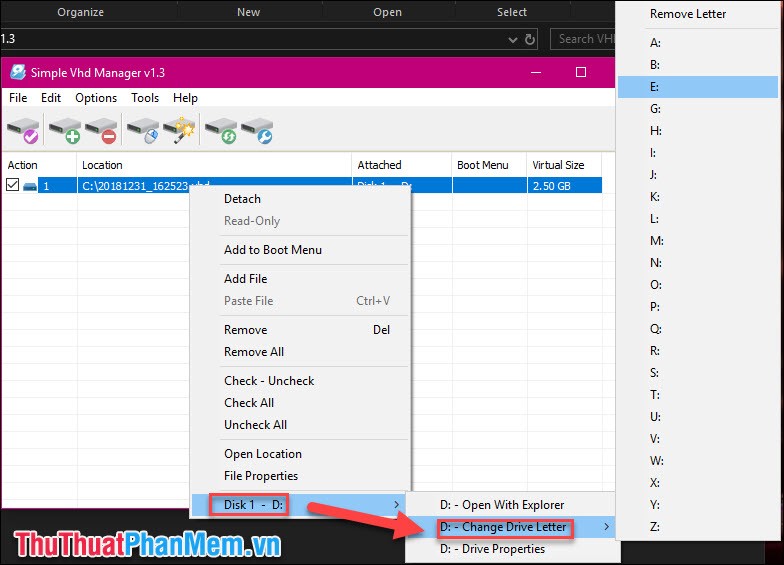Choose D: - Open With Explorer
The image size is (784, 565).
click(511, 505)
